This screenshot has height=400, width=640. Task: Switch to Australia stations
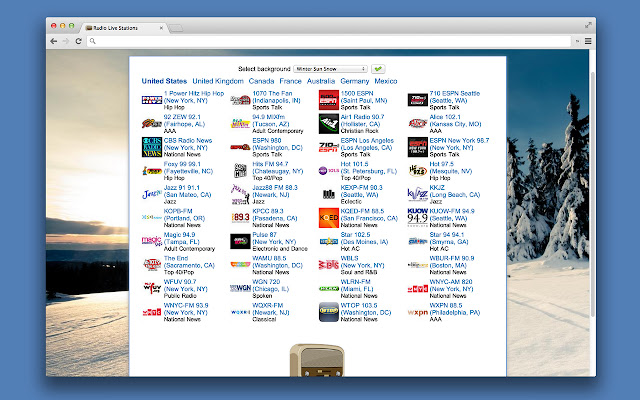coord(321,81)
